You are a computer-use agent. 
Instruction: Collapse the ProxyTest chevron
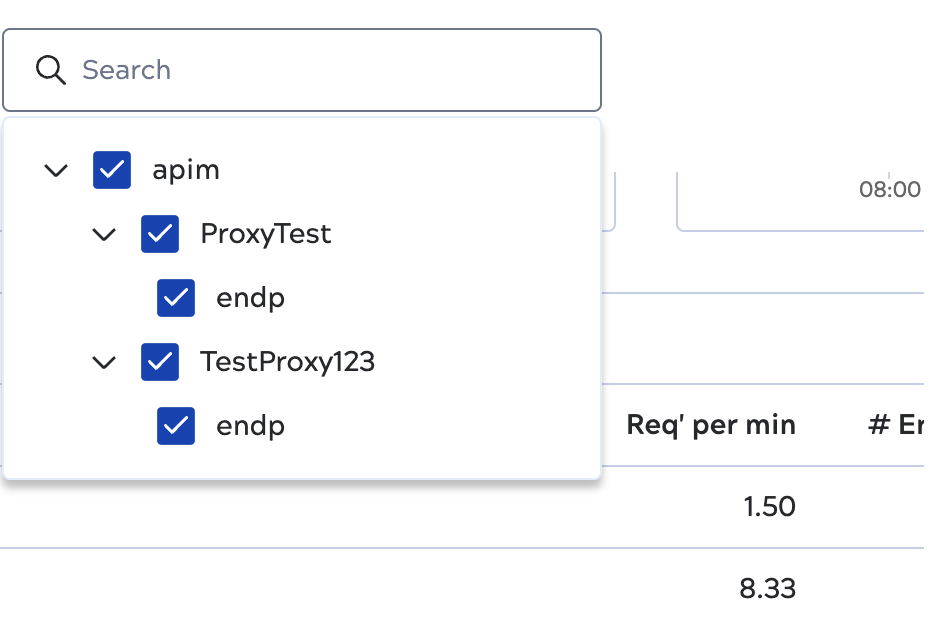[x=104, y=234]
